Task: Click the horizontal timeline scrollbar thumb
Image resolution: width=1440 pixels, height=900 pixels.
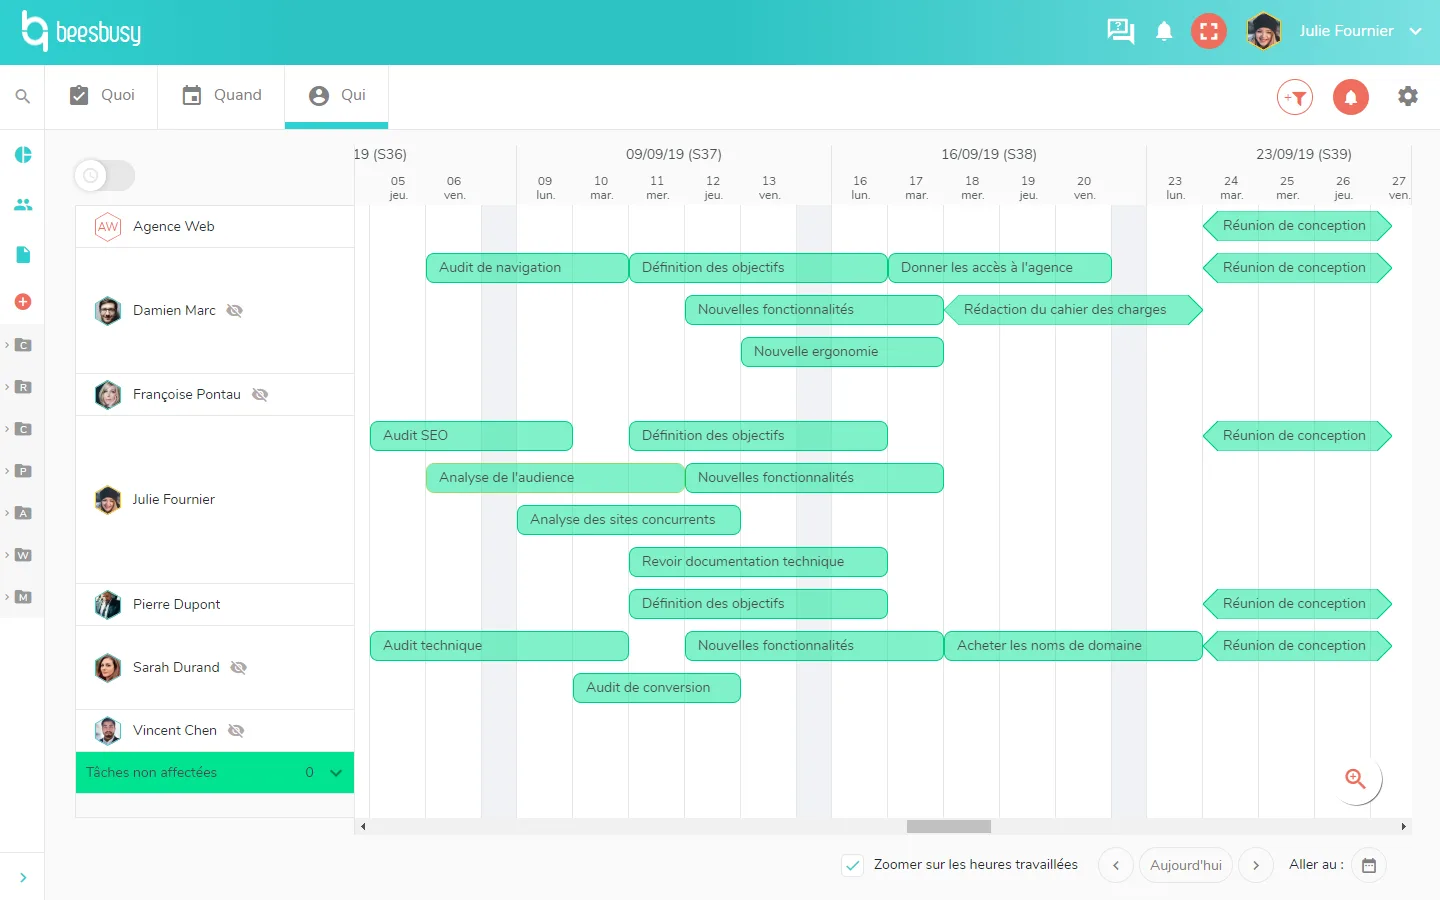Action: [949, 827]
